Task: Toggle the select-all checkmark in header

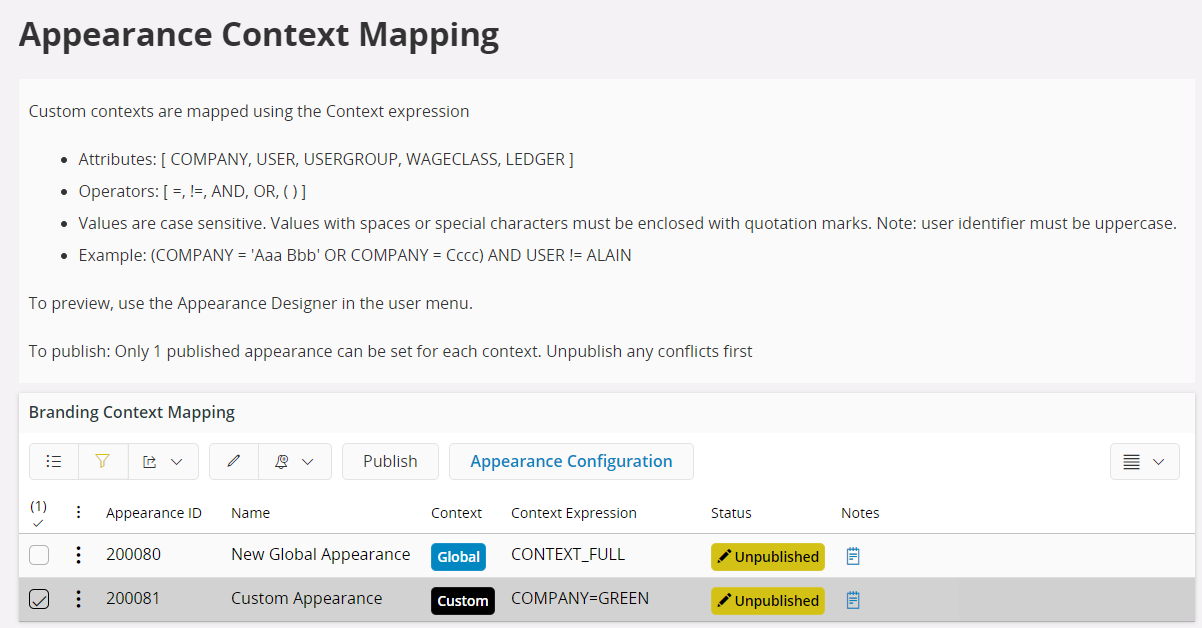Action: click(38, 522)
